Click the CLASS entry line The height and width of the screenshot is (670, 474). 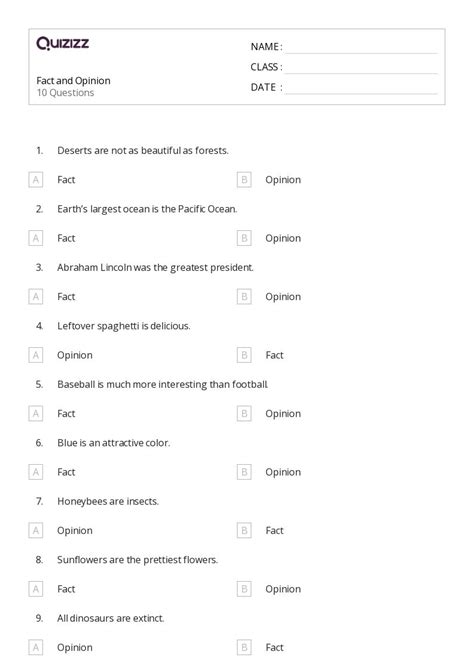point(362,68)
